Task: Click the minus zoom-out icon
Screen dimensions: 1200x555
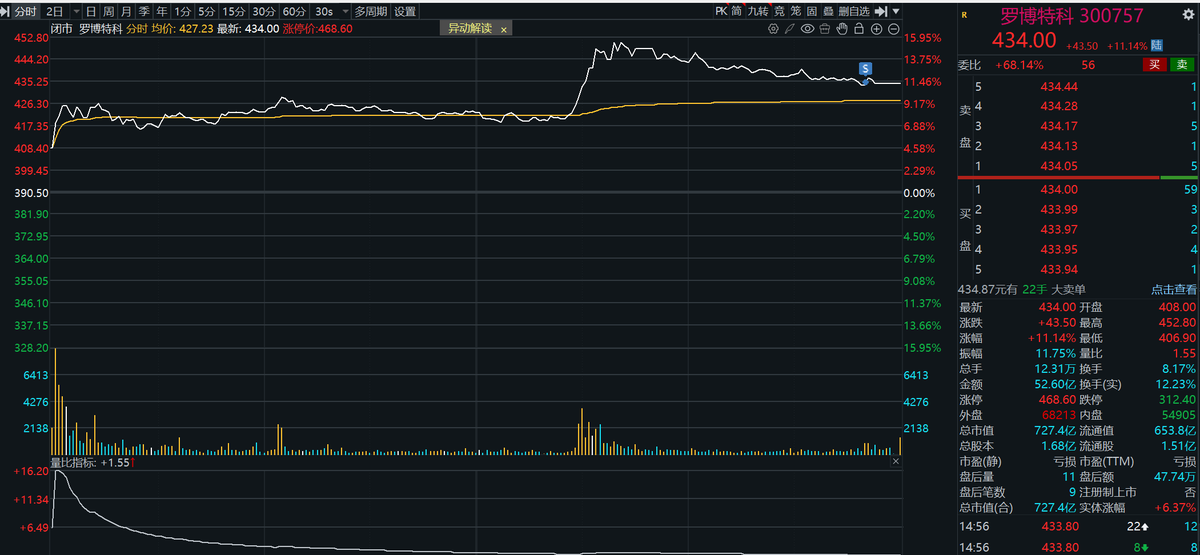Action: [893, 29]
